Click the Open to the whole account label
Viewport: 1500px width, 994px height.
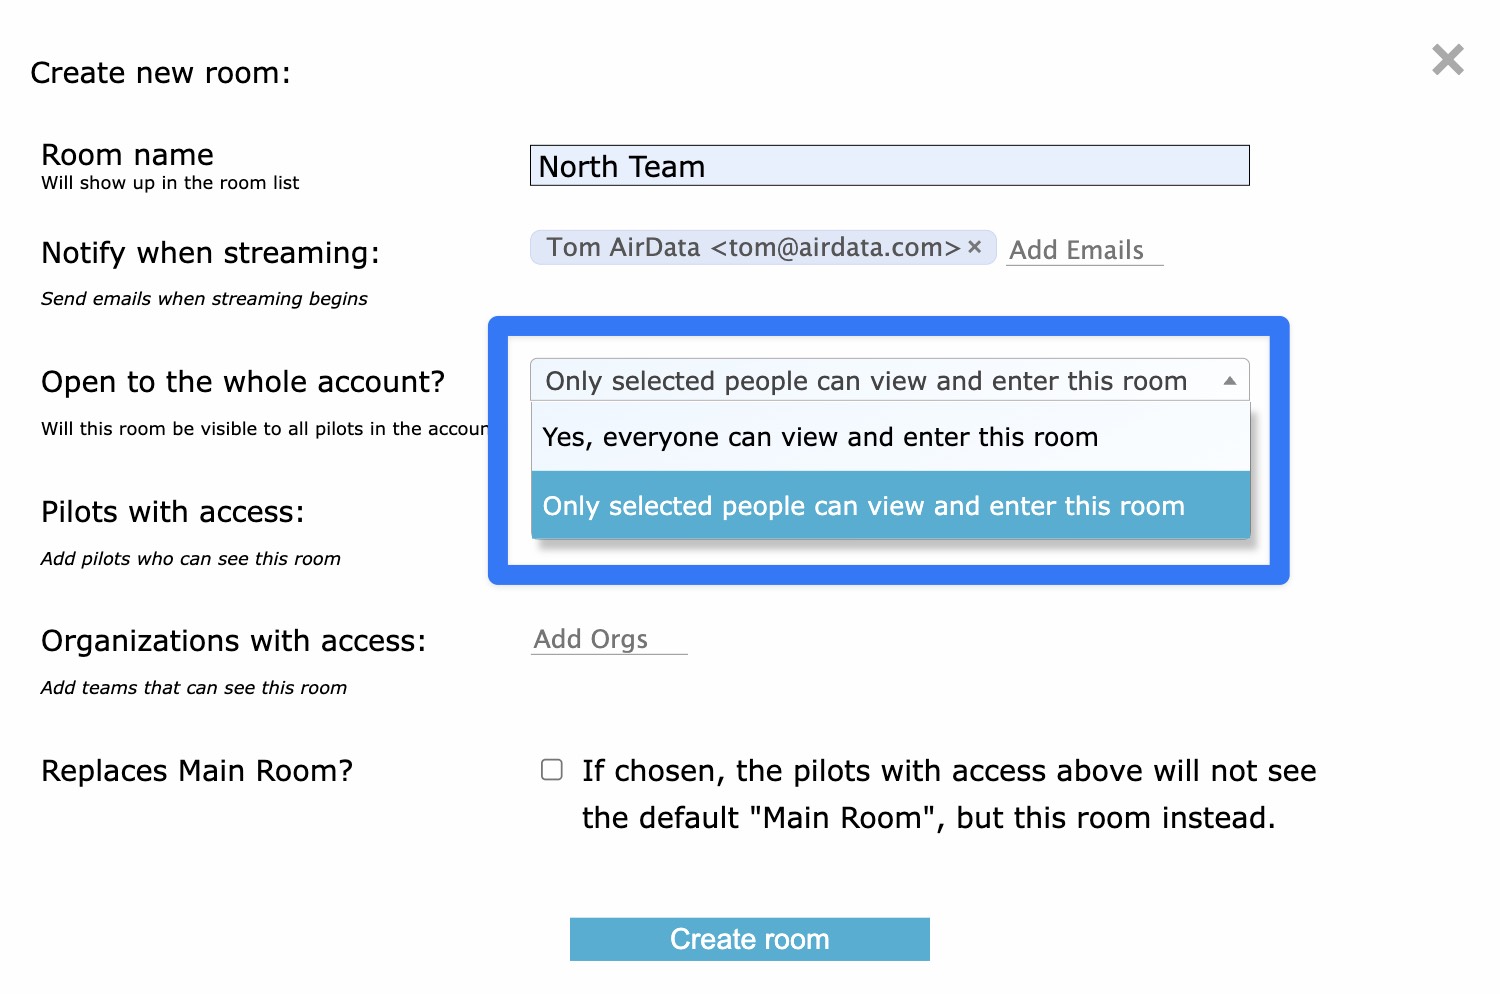pyautogui.click(x=243, y=382)
